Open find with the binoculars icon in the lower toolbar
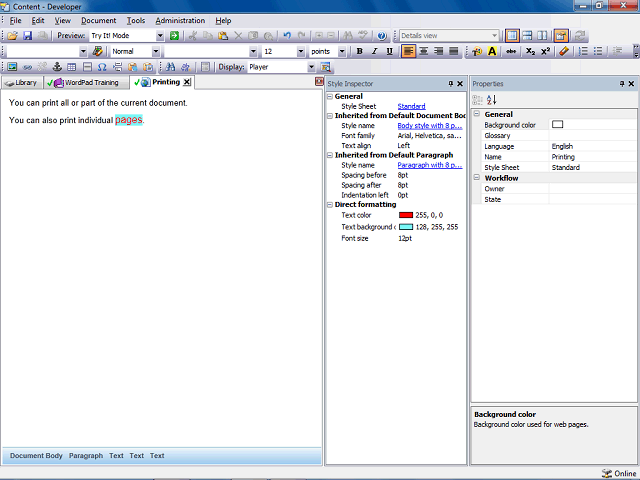The image size is (640, 480). [170, 67]
